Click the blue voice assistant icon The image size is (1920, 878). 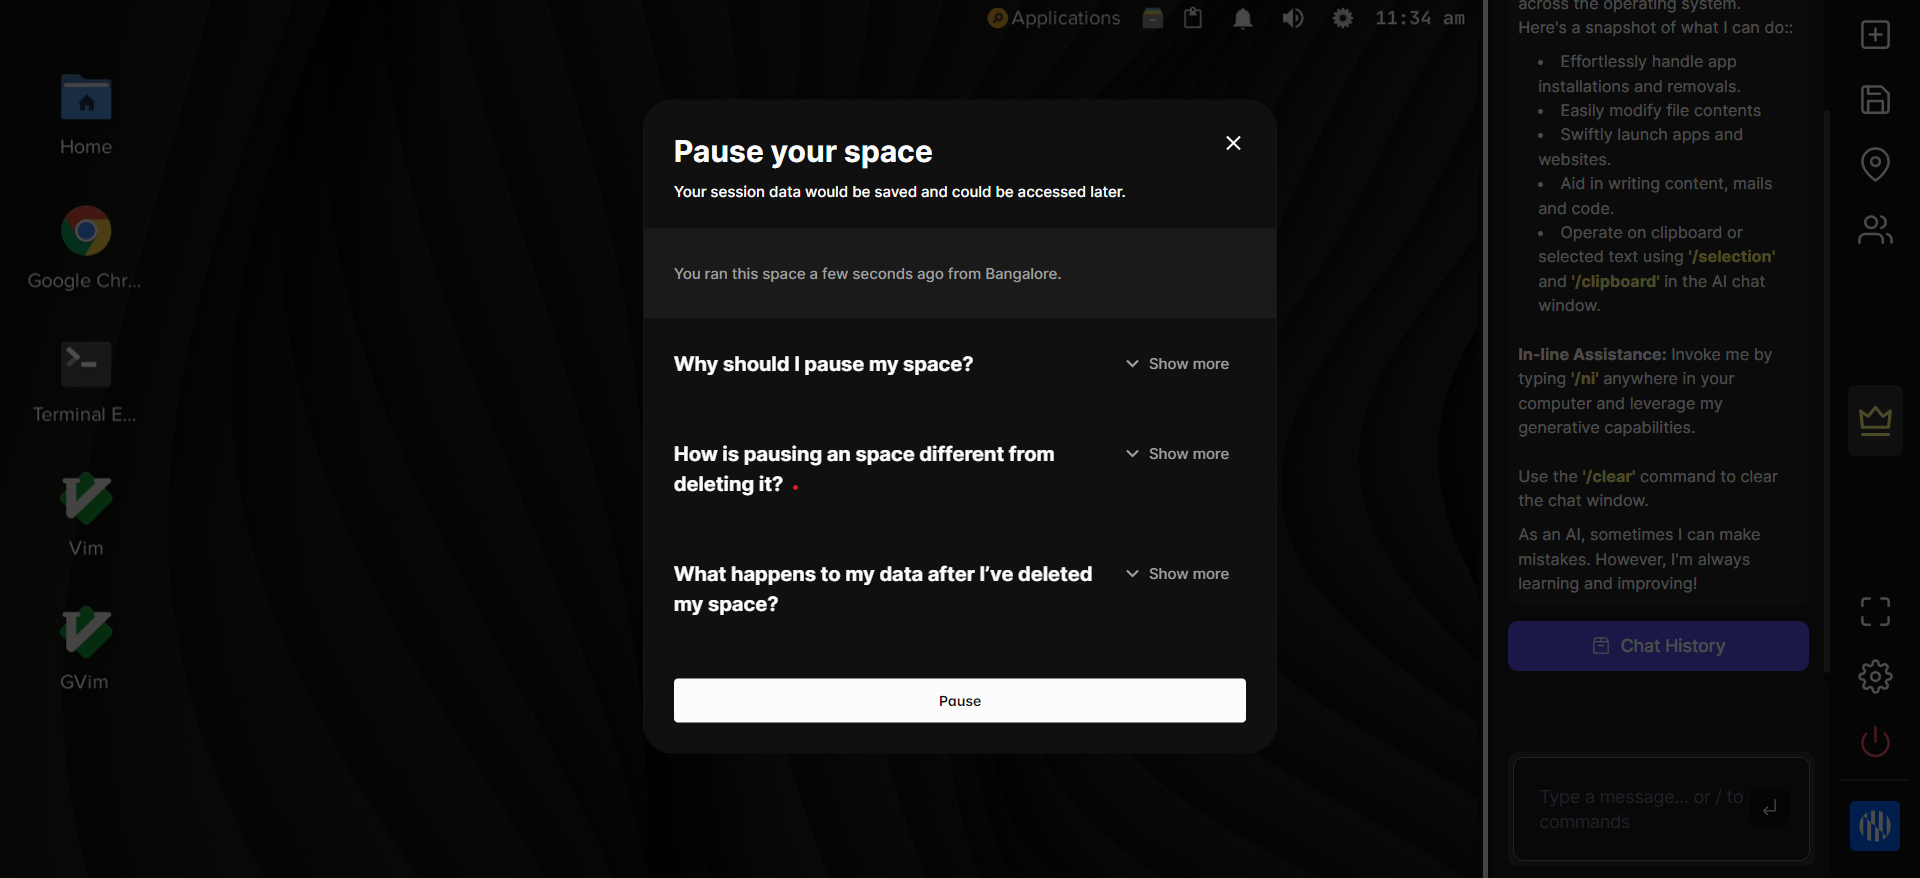pos(1874,826)
